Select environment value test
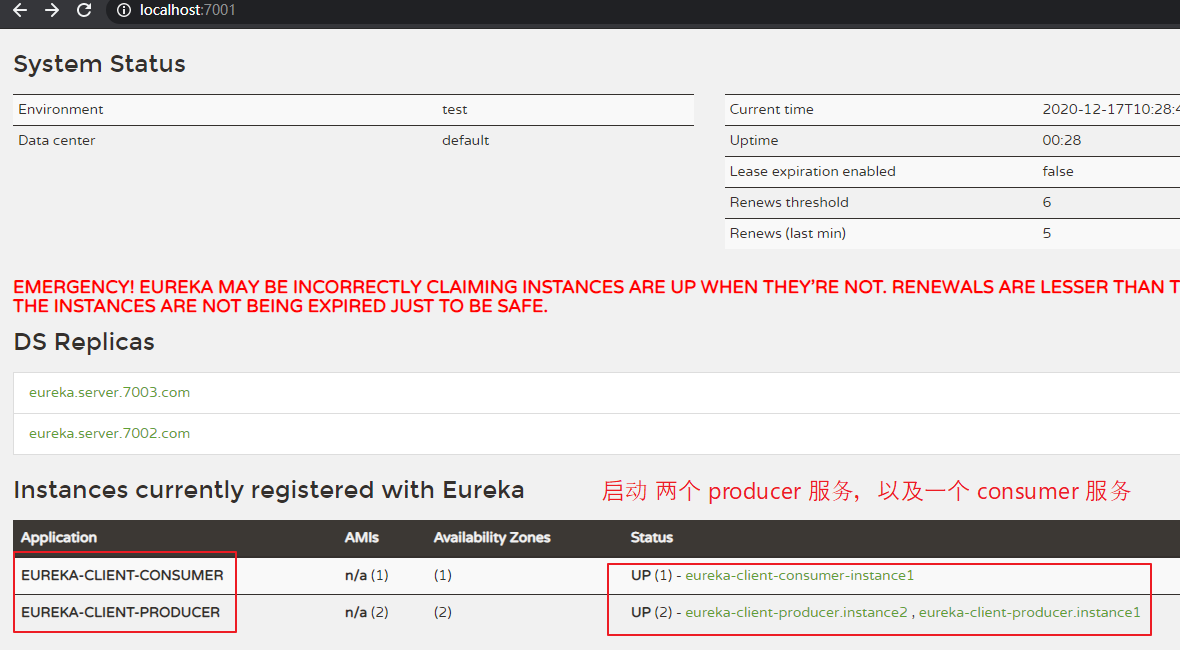 [455, 110]
